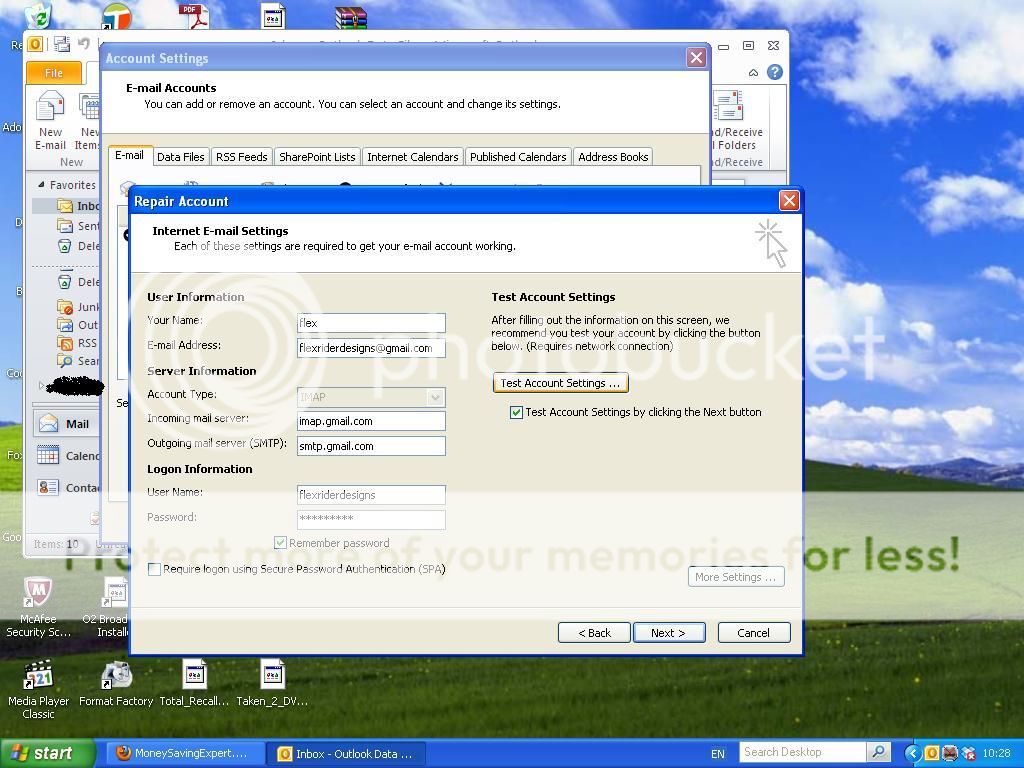
Task: Open the Mail navigation pane icon
Action: tap(49, 424)
